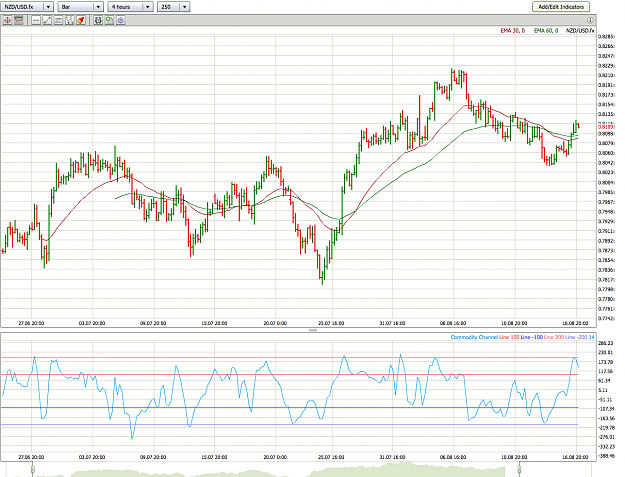
Task: Click the -388.46 CCI axis value
Action: (x=606, y=456)
